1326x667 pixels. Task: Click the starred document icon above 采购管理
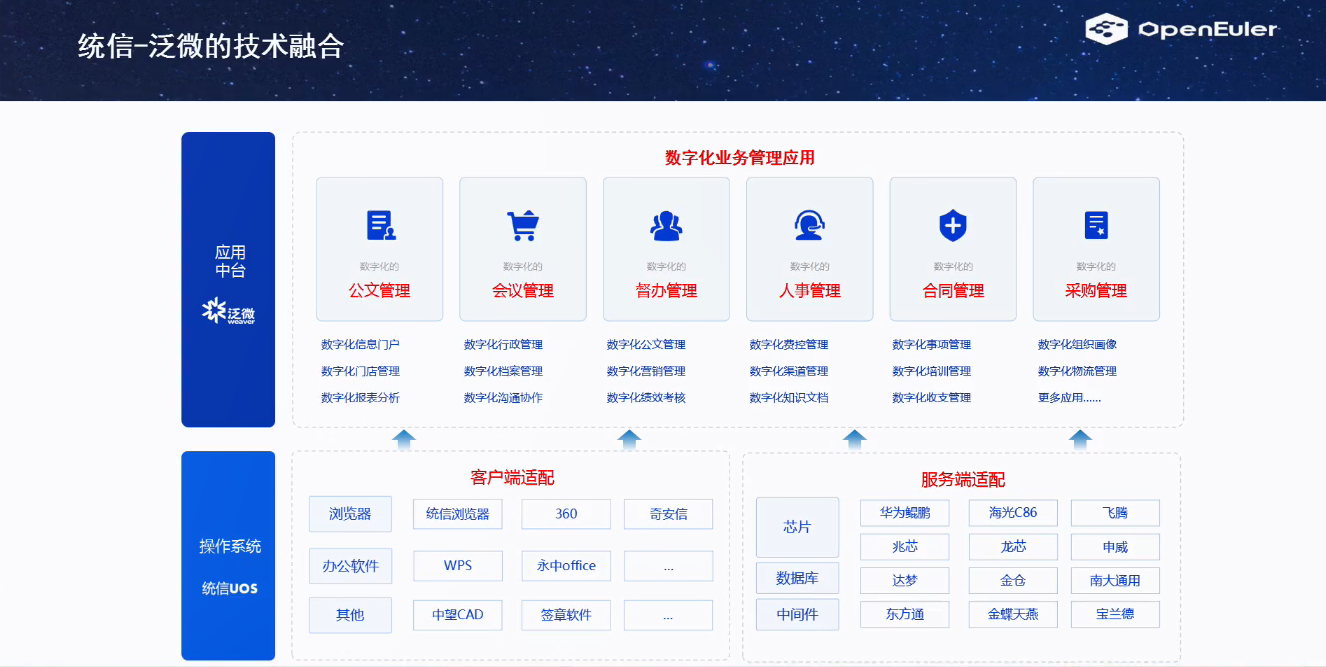1096,226
